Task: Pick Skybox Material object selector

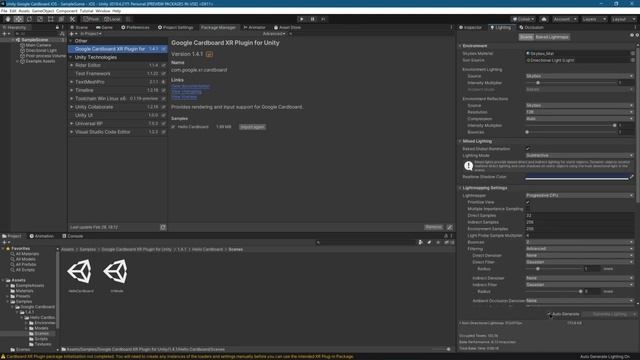Action: click(633, 53)
